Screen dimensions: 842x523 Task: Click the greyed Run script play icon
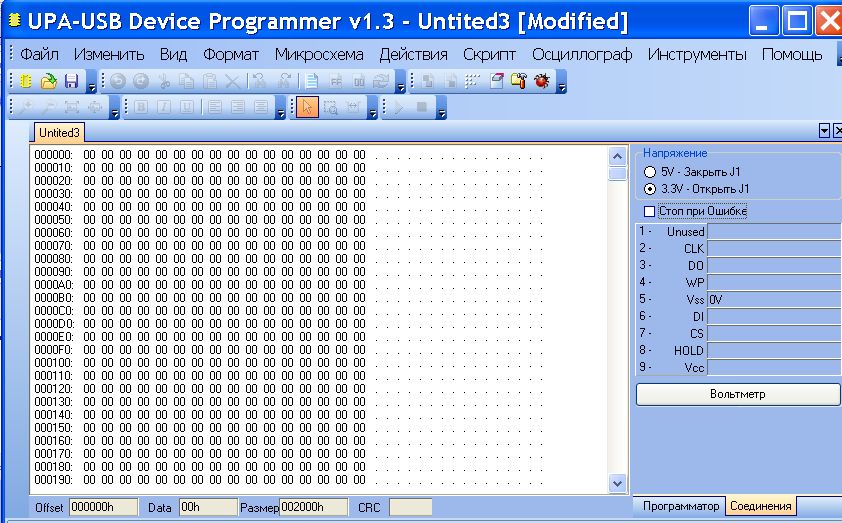click(398, 107)
